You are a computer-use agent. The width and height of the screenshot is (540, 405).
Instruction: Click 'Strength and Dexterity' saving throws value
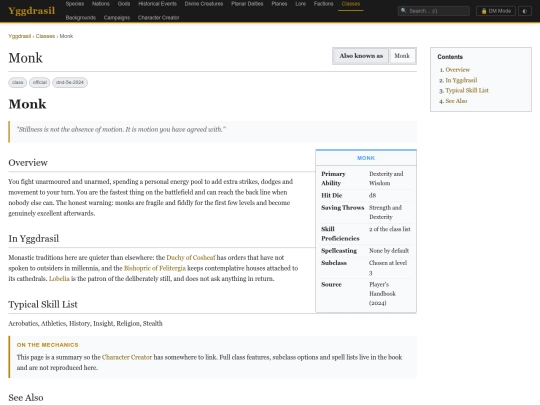click(385, 212)
